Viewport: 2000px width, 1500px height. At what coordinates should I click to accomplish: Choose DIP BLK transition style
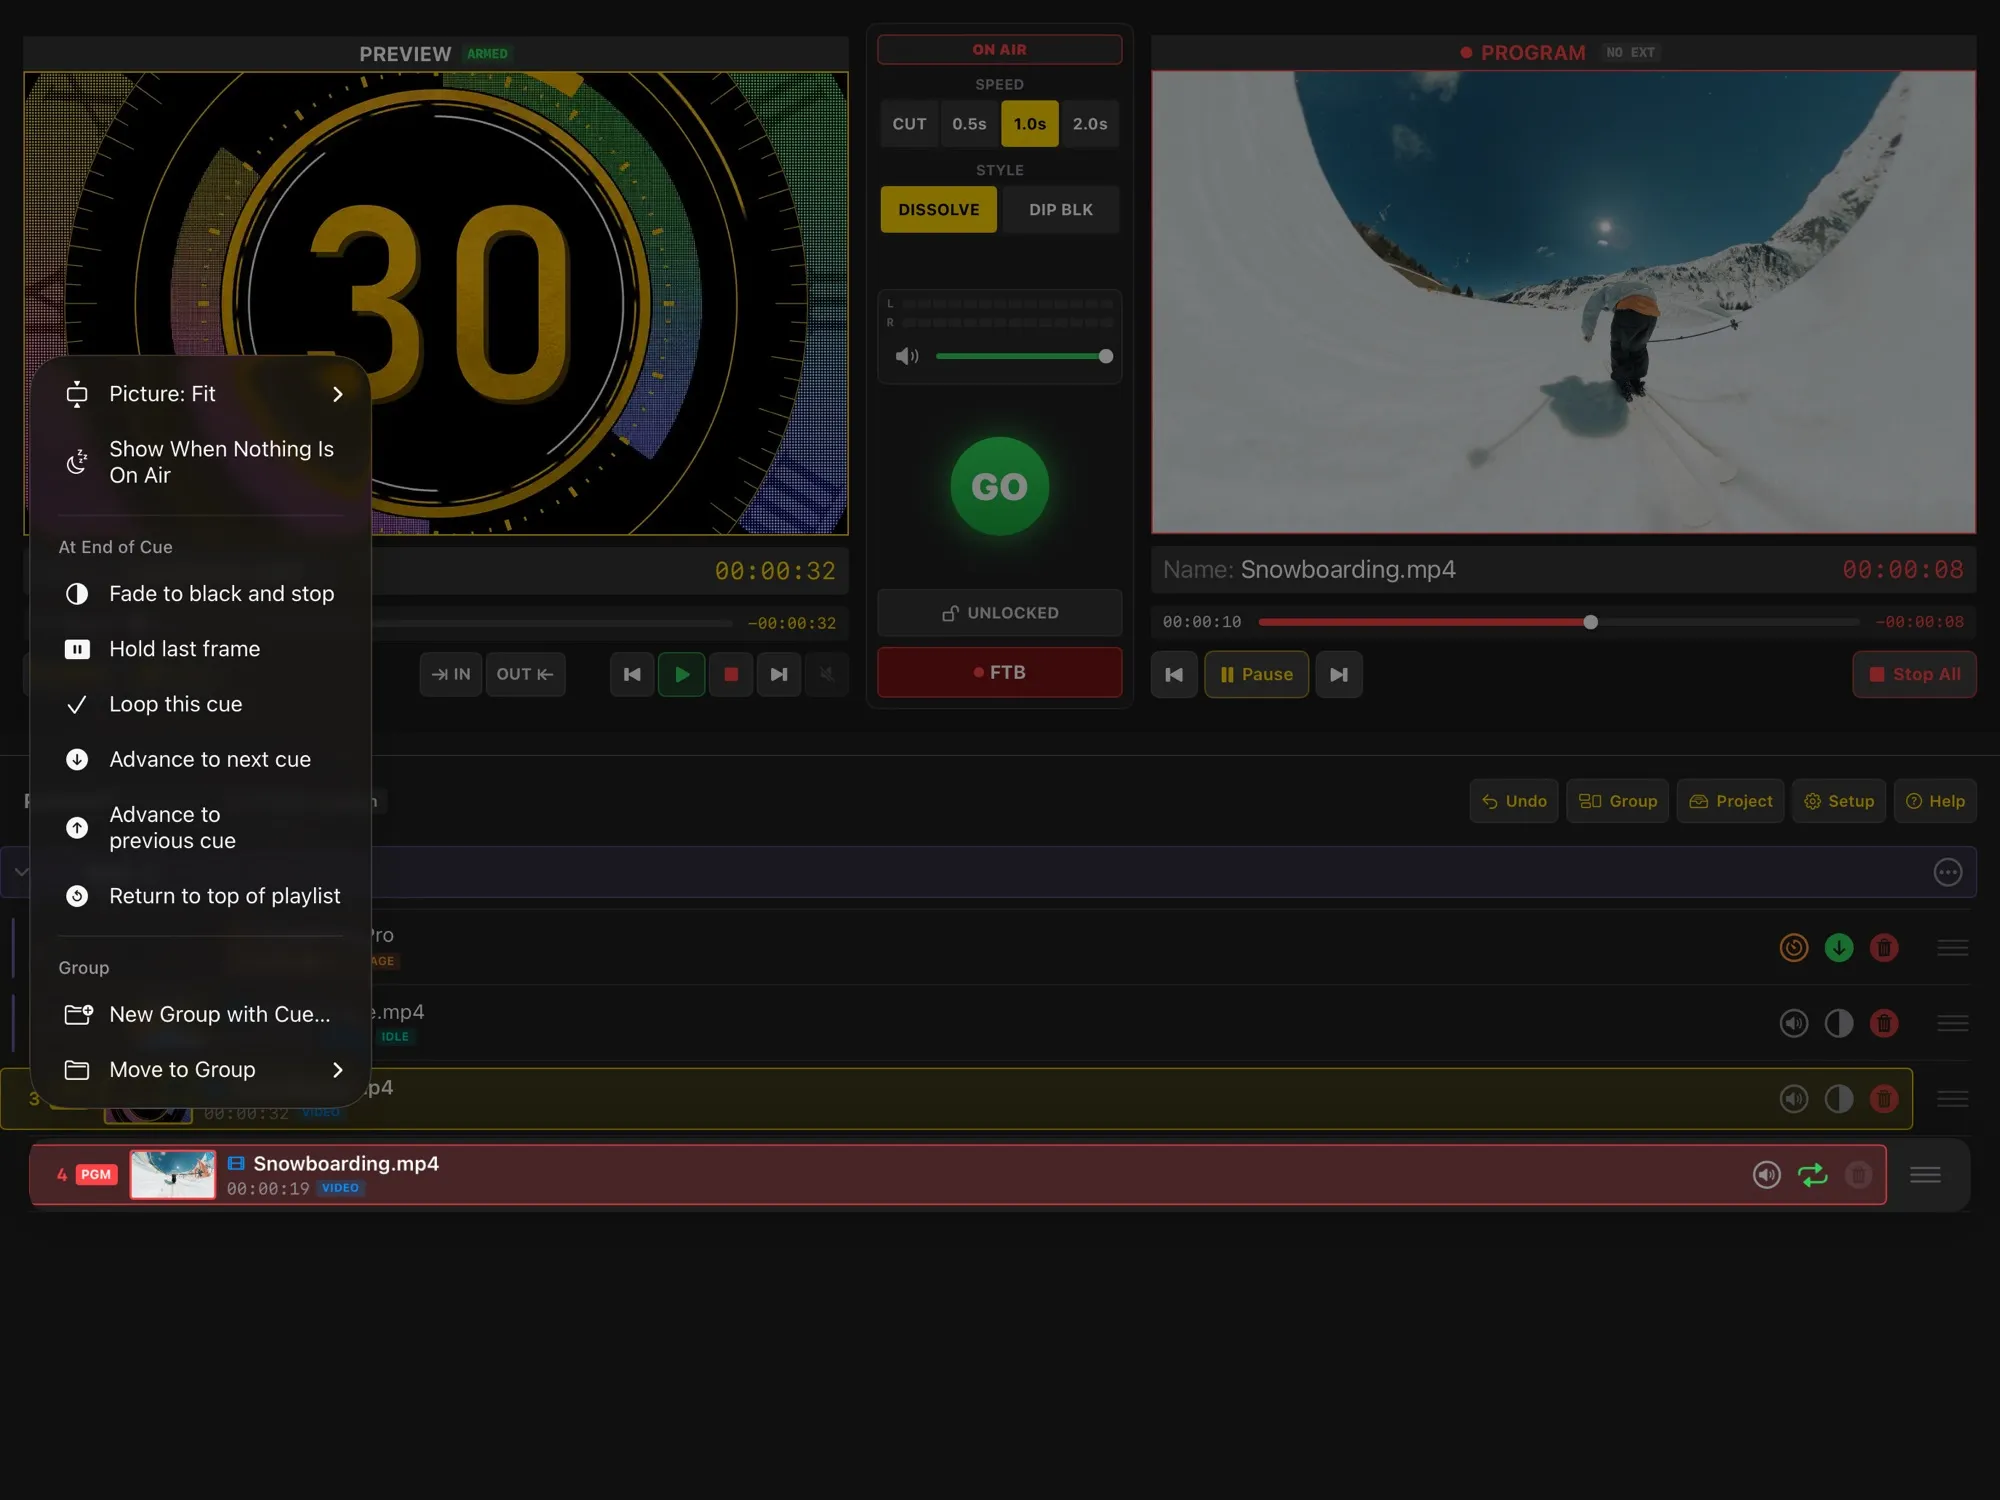point(1061,210)
